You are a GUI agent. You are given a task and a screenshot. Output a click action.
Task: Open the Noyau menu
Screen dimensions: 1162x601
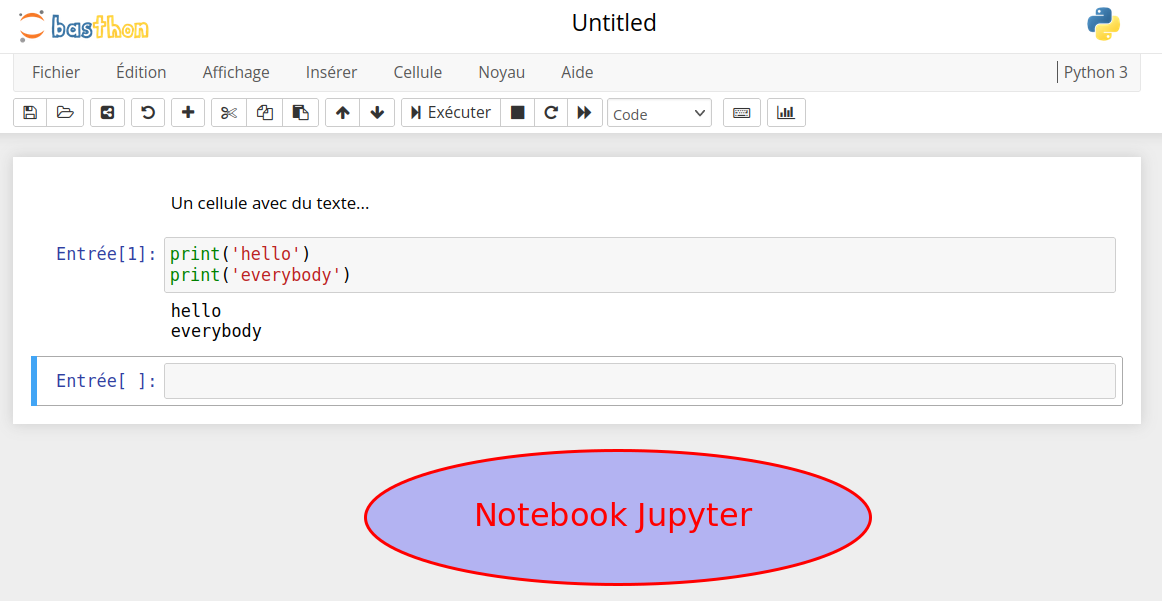point(501,72)
